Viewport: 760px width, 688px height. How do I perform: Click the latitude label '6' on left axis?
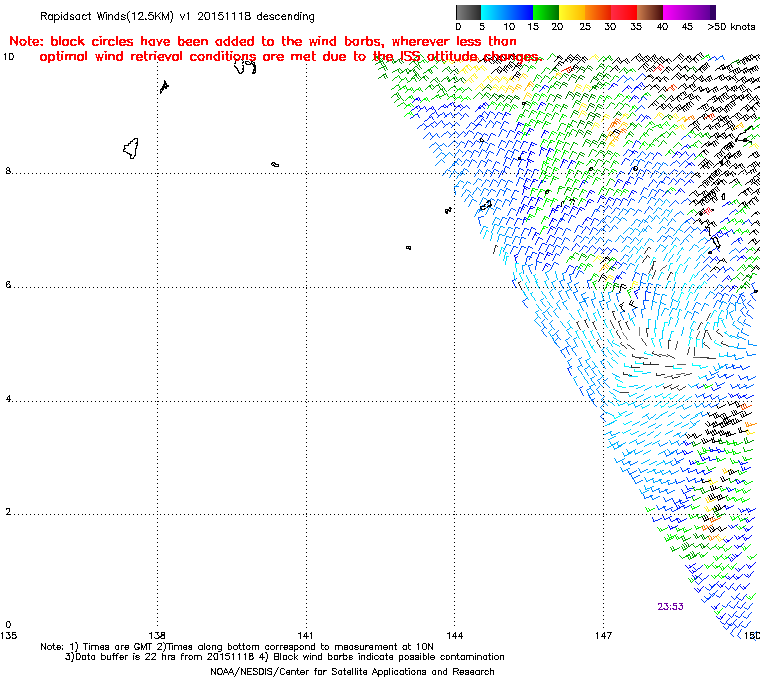click(8, 285)
